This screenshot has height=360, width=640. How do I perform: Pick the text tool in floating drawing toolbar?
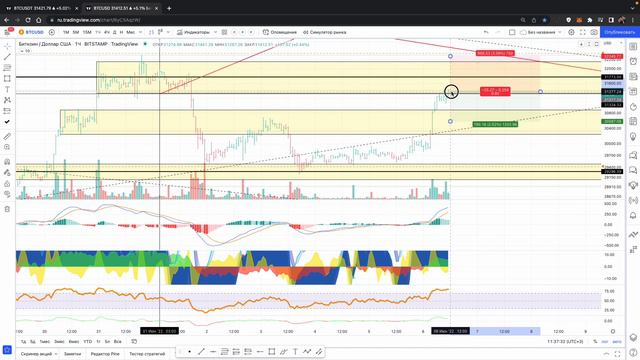click(295, 351)
